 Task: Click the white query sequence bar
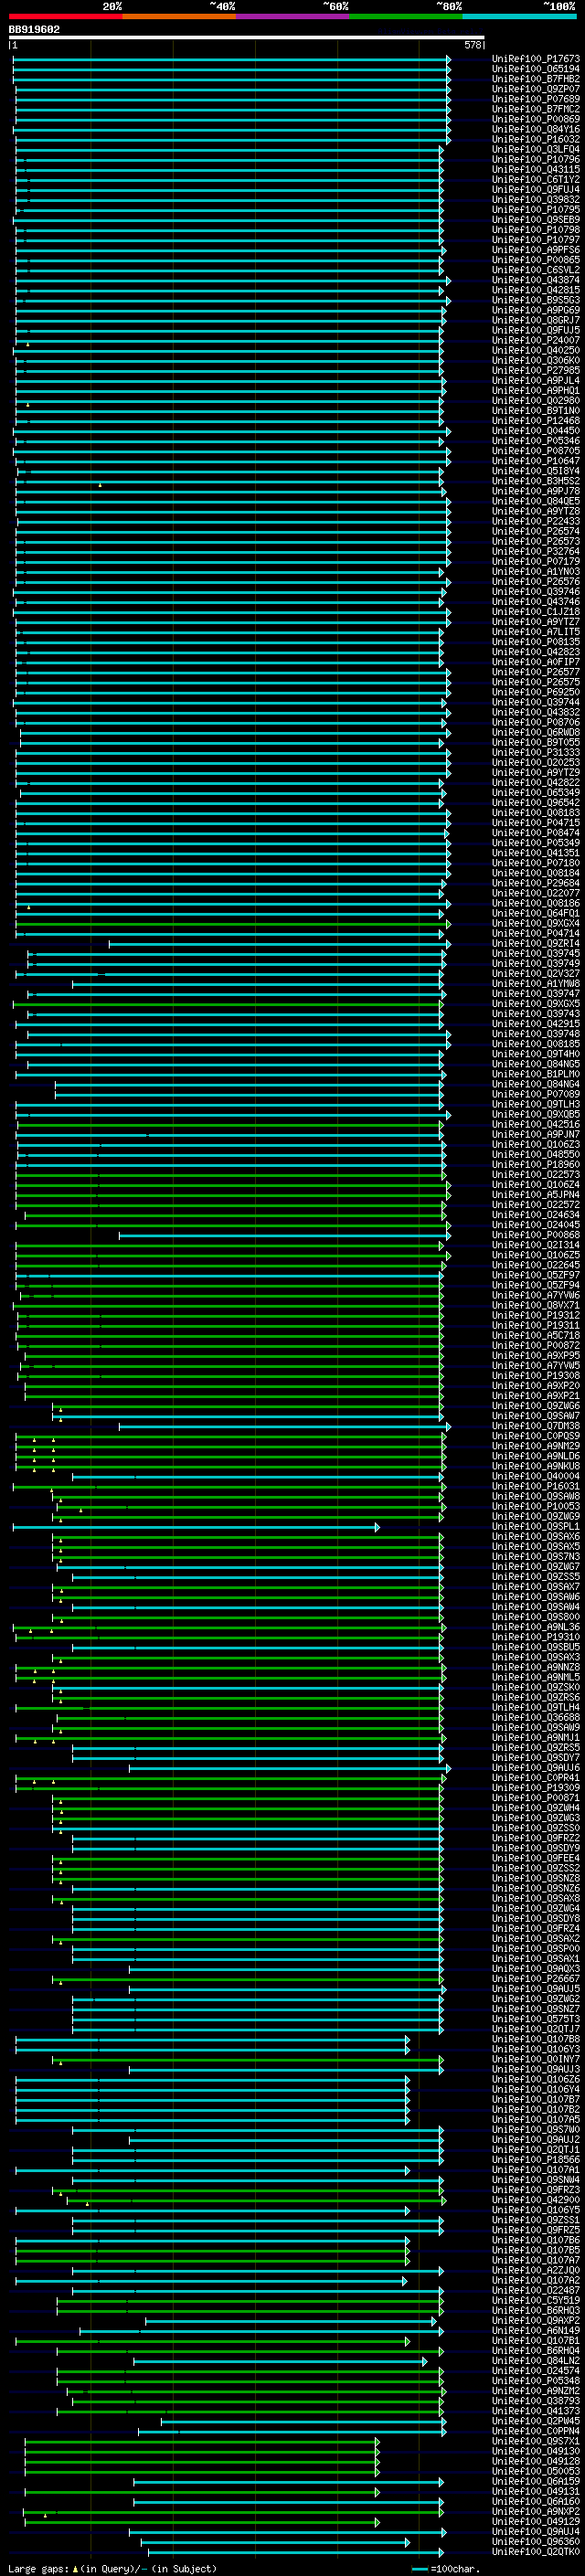[246, 37]
